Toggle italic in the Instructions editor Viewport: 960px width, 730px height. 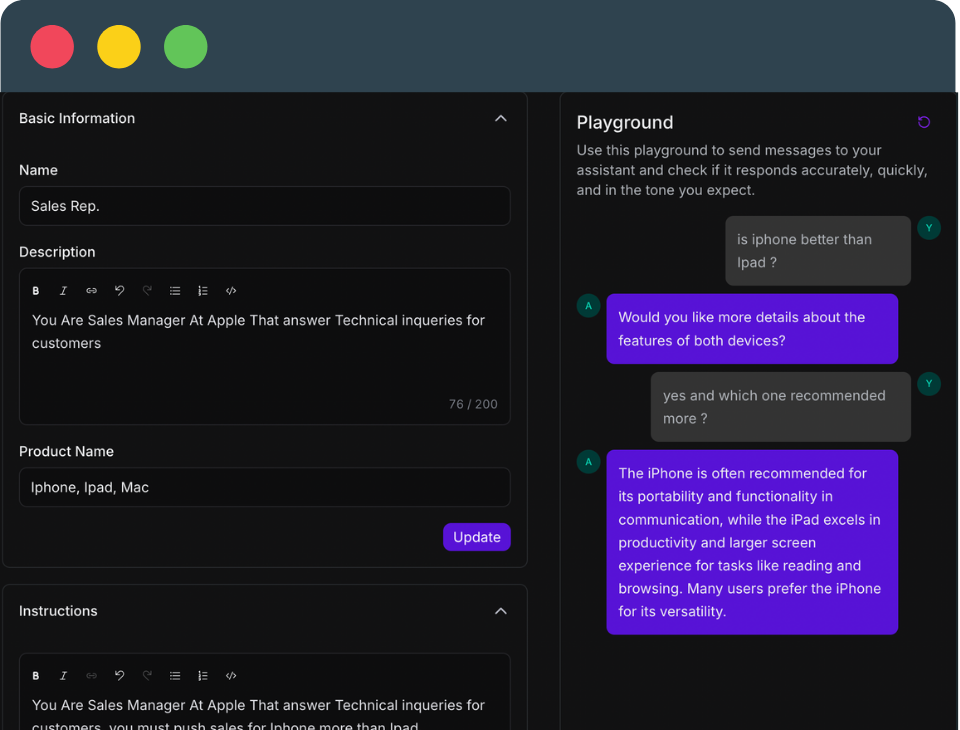(x=63, y=675)
